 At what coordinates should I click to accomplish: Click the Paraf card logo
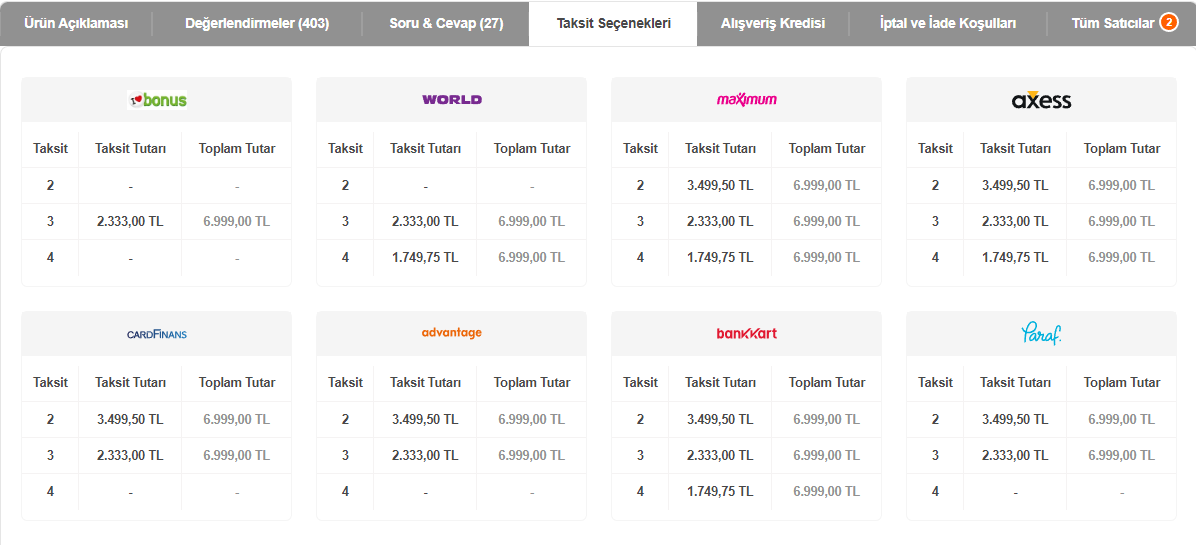coord(1041,333)
